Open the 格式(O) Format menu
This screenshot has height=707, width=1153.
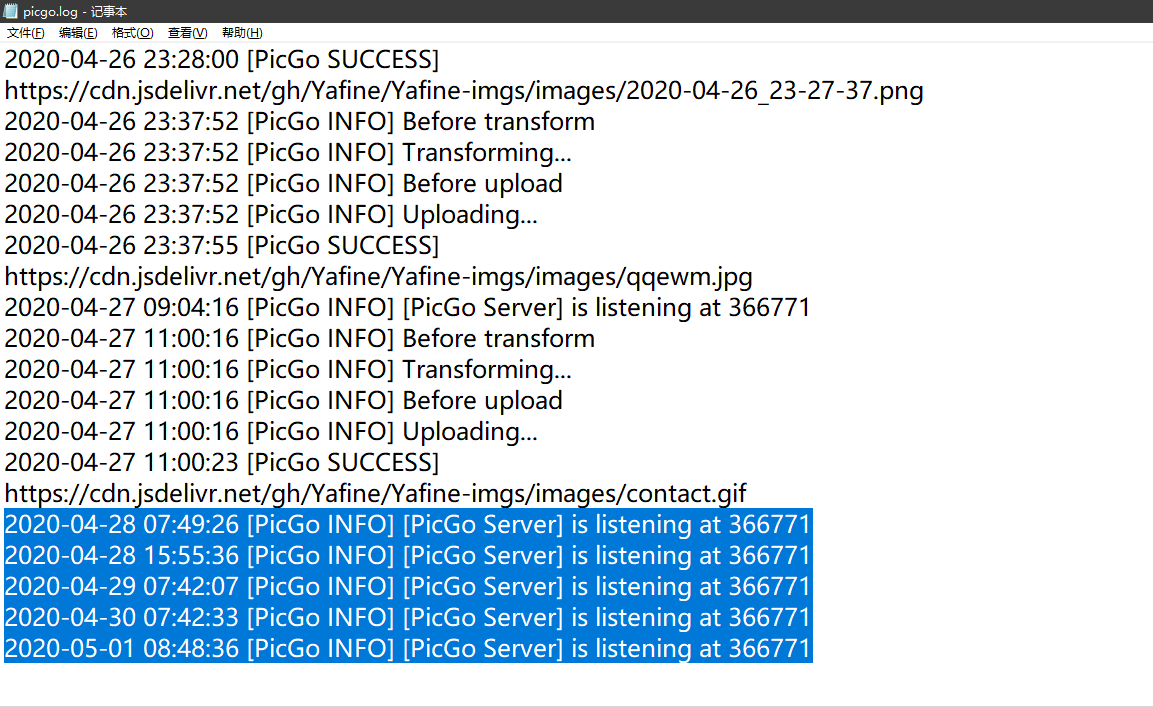coord(132,33)
